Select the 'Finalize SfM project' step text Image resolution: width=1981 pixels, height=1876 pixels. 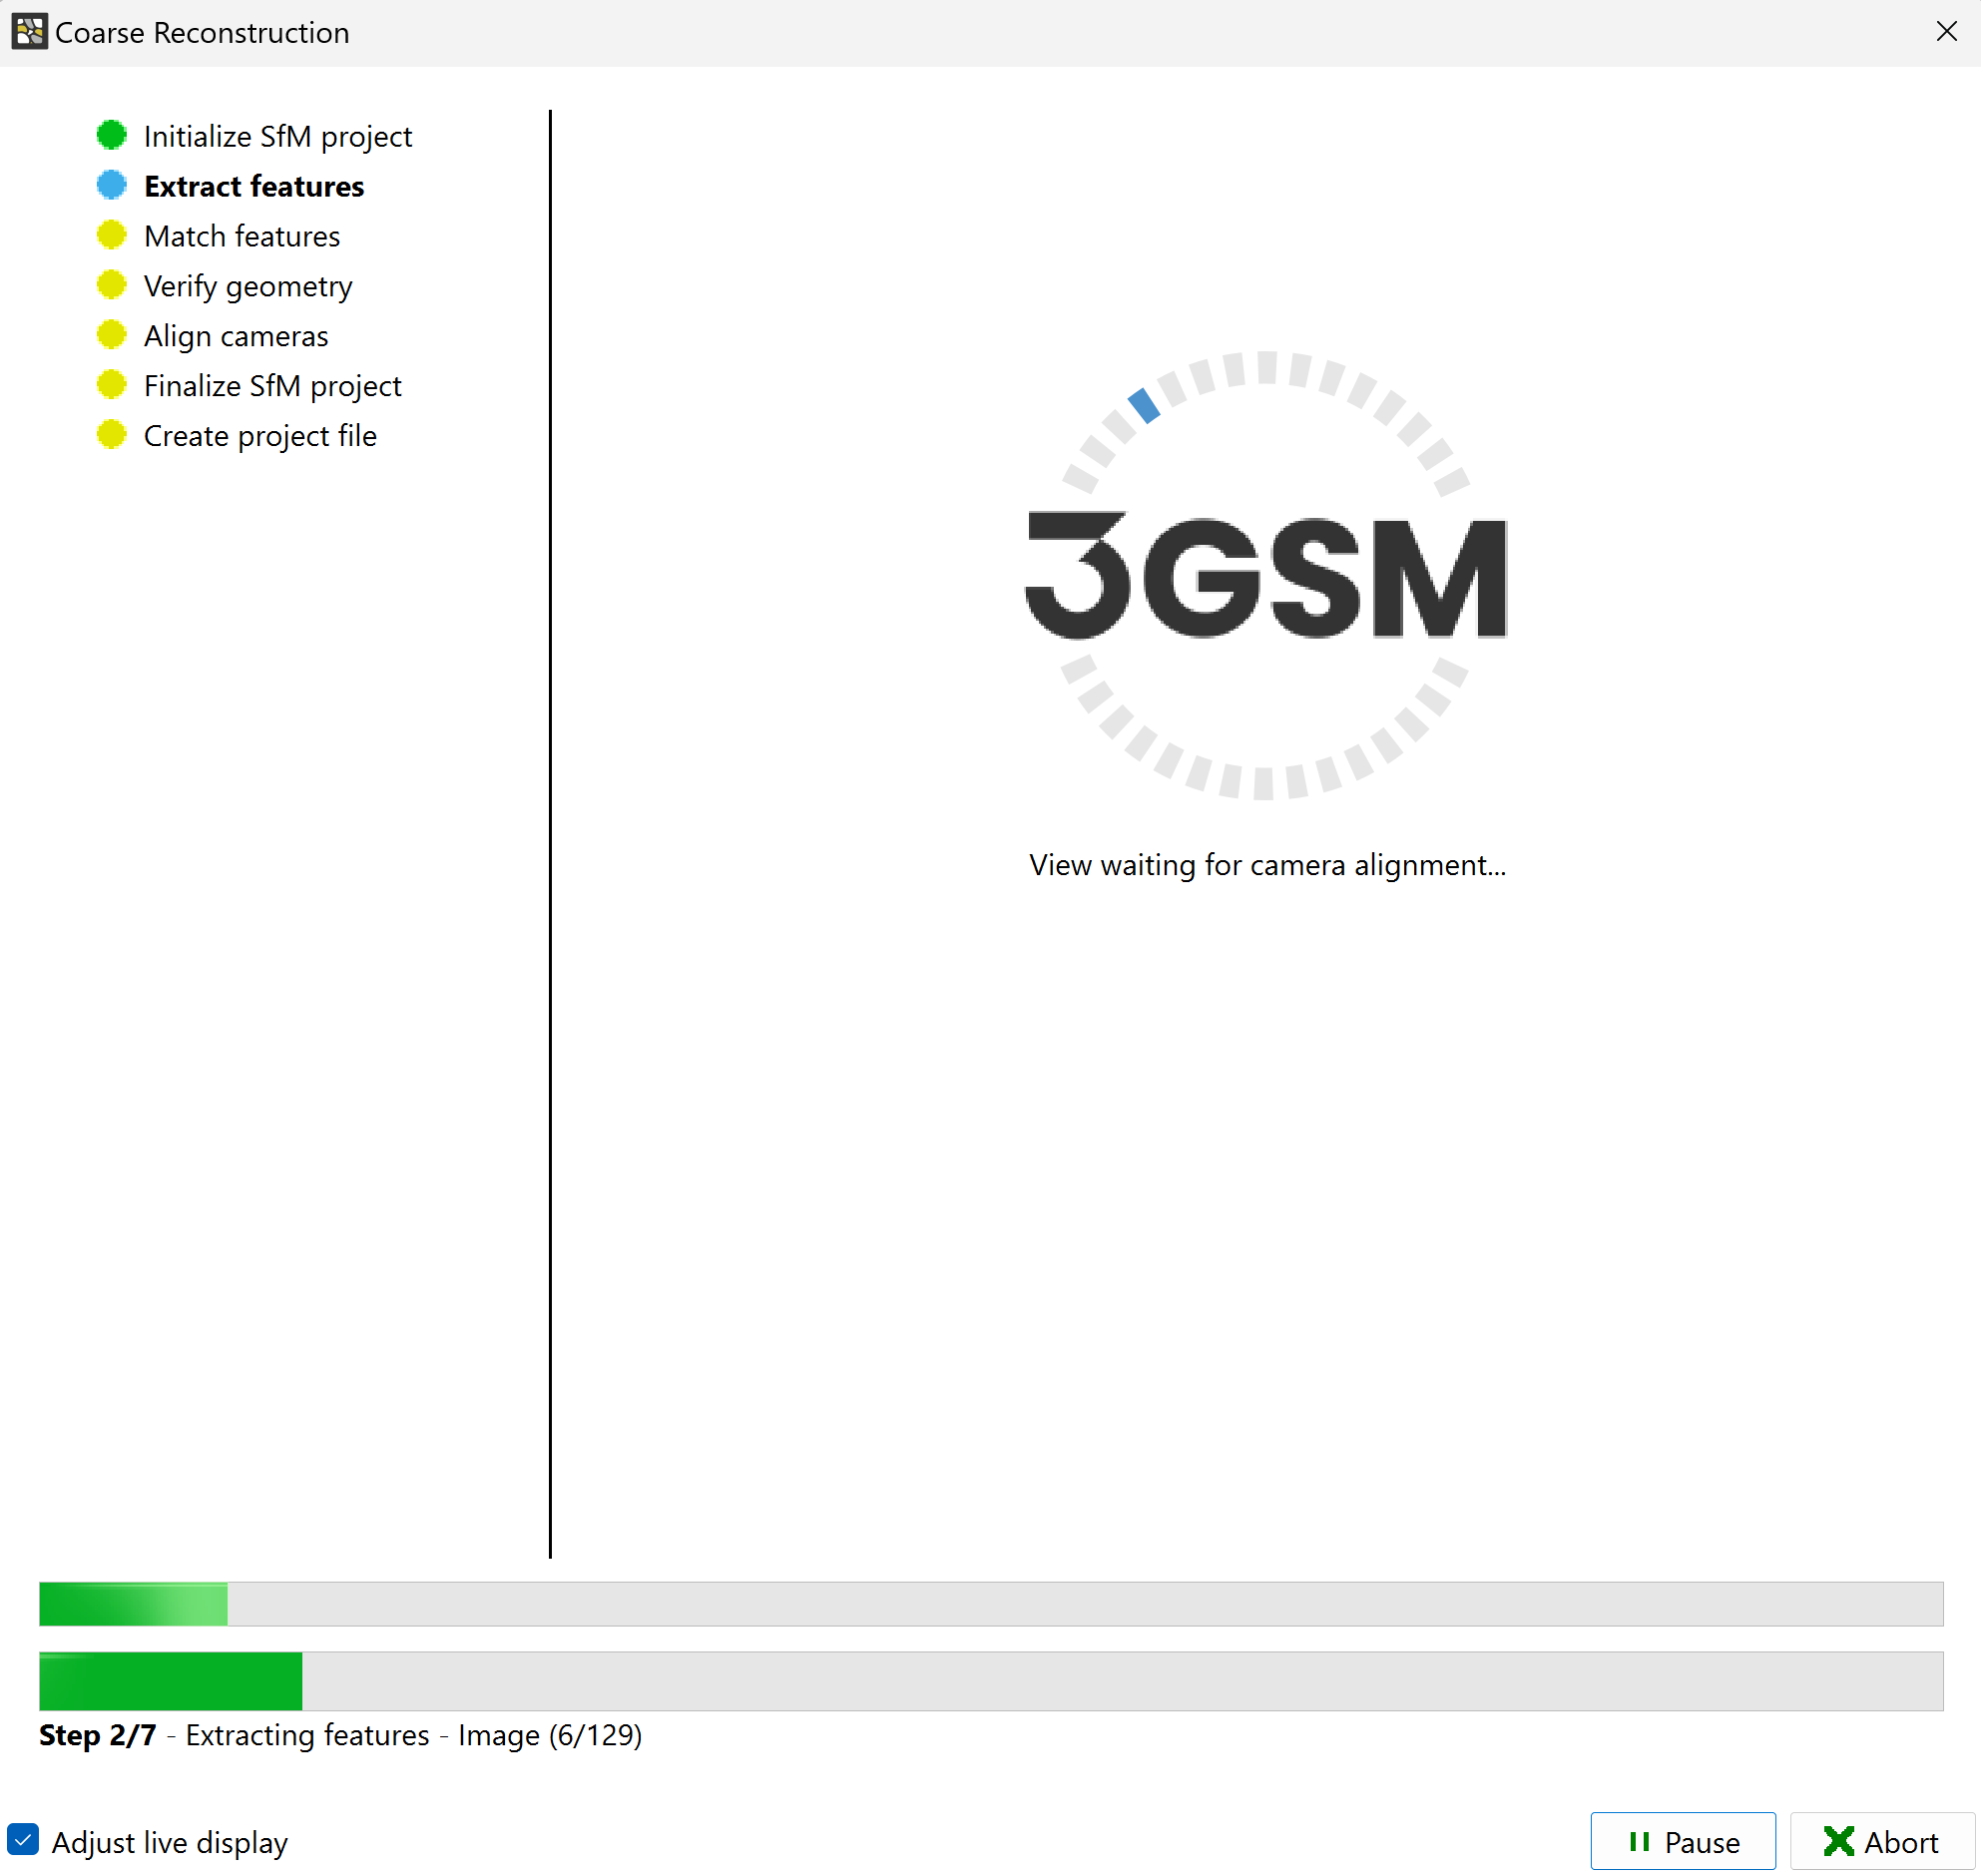coord(273,386)
